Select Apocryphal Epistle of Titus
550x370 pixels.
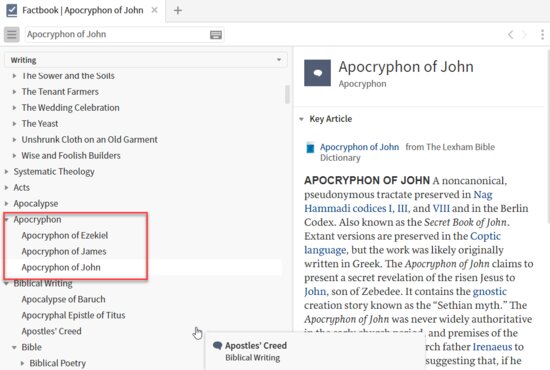point(73,315)
